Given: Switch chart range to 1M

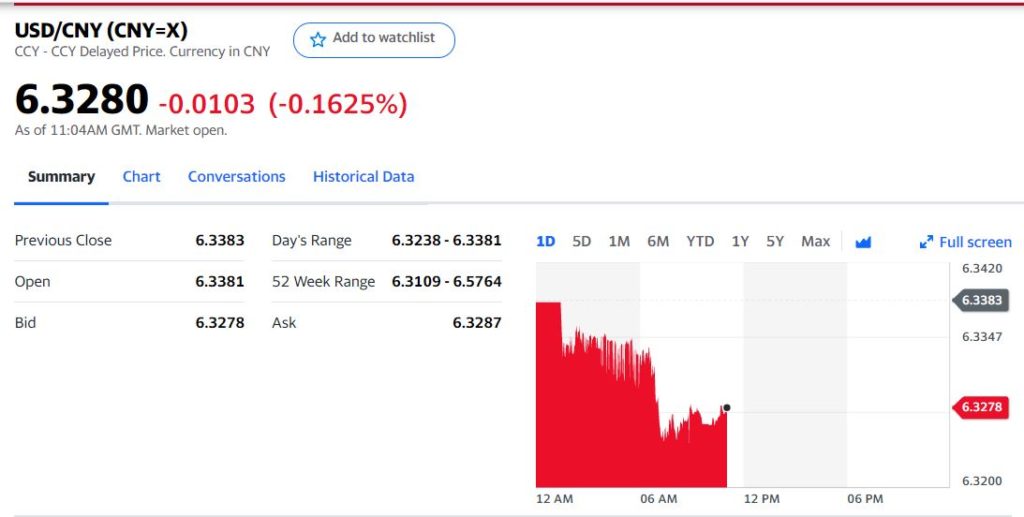Looking at the screenshot, I should (x=619, y=241).
